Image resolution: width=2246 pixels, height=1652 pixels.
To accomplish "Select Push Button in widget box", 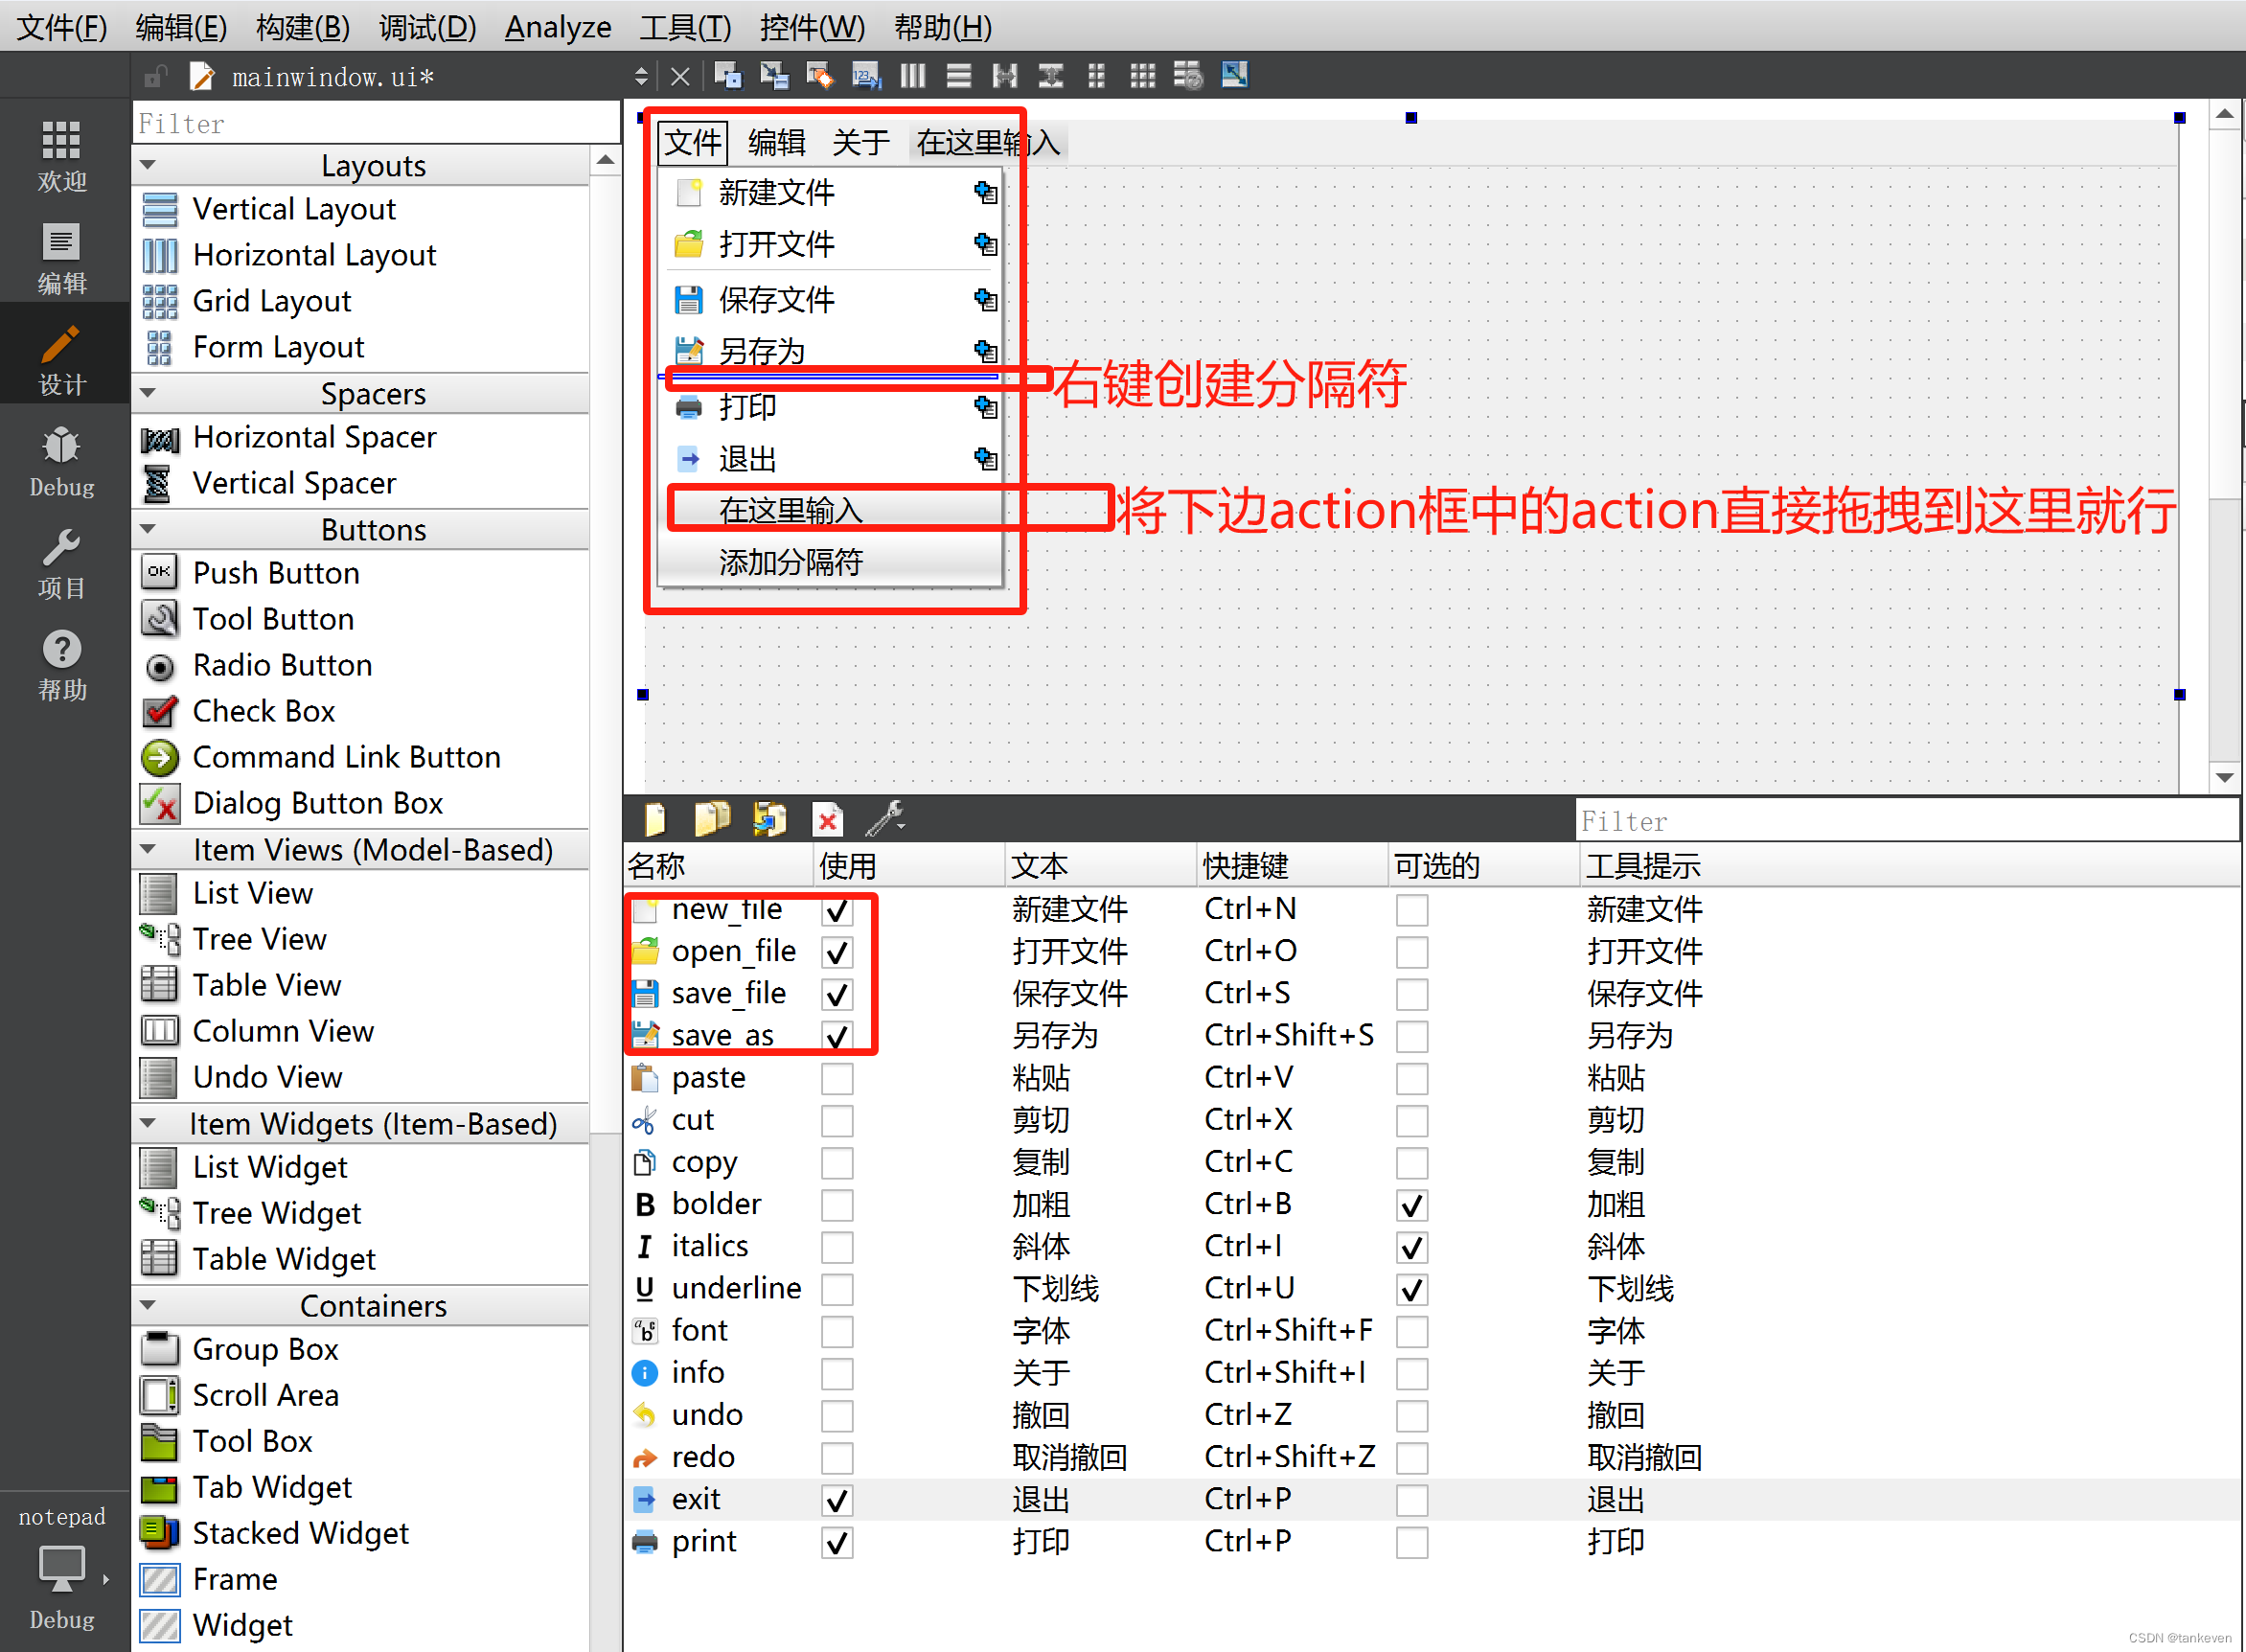I will (x=275, y=573).
